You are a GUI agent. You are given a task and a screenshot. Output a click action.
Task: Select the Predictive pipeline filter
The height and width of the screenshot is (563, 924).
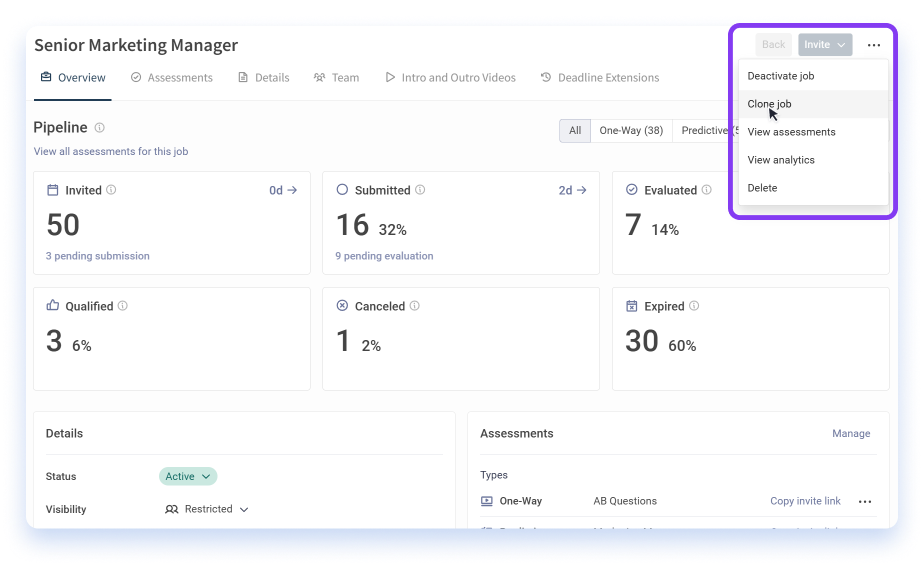pyautogui.click(x=705, y=131)
